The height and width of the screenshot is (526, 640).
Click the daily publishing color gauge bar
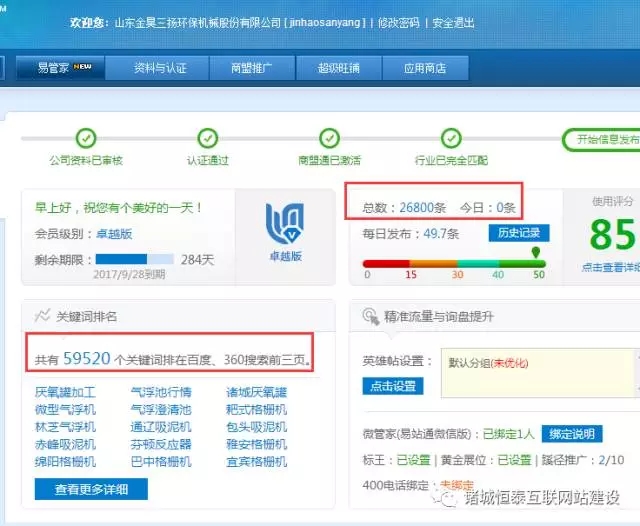[455, 262]
